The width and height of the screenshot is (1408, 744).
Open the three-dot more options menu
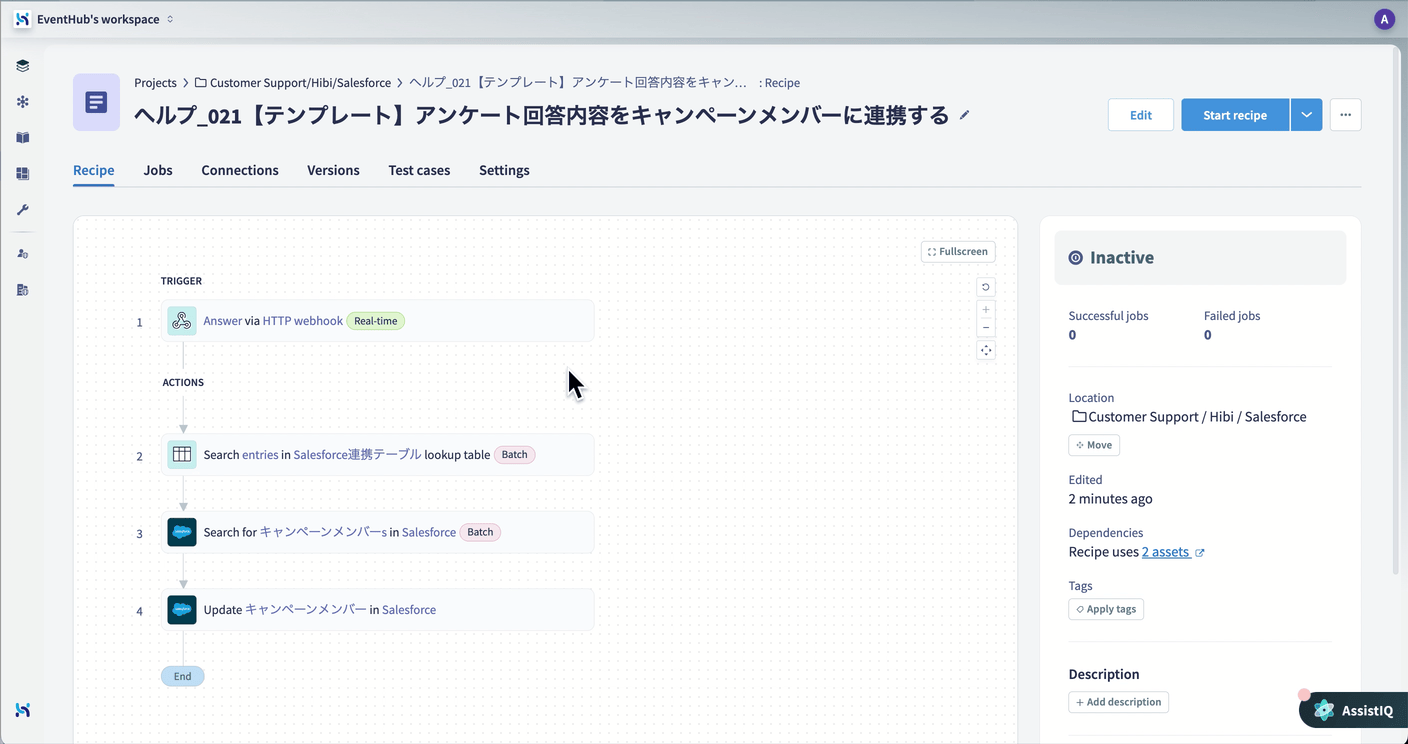tap(1345, 115)
